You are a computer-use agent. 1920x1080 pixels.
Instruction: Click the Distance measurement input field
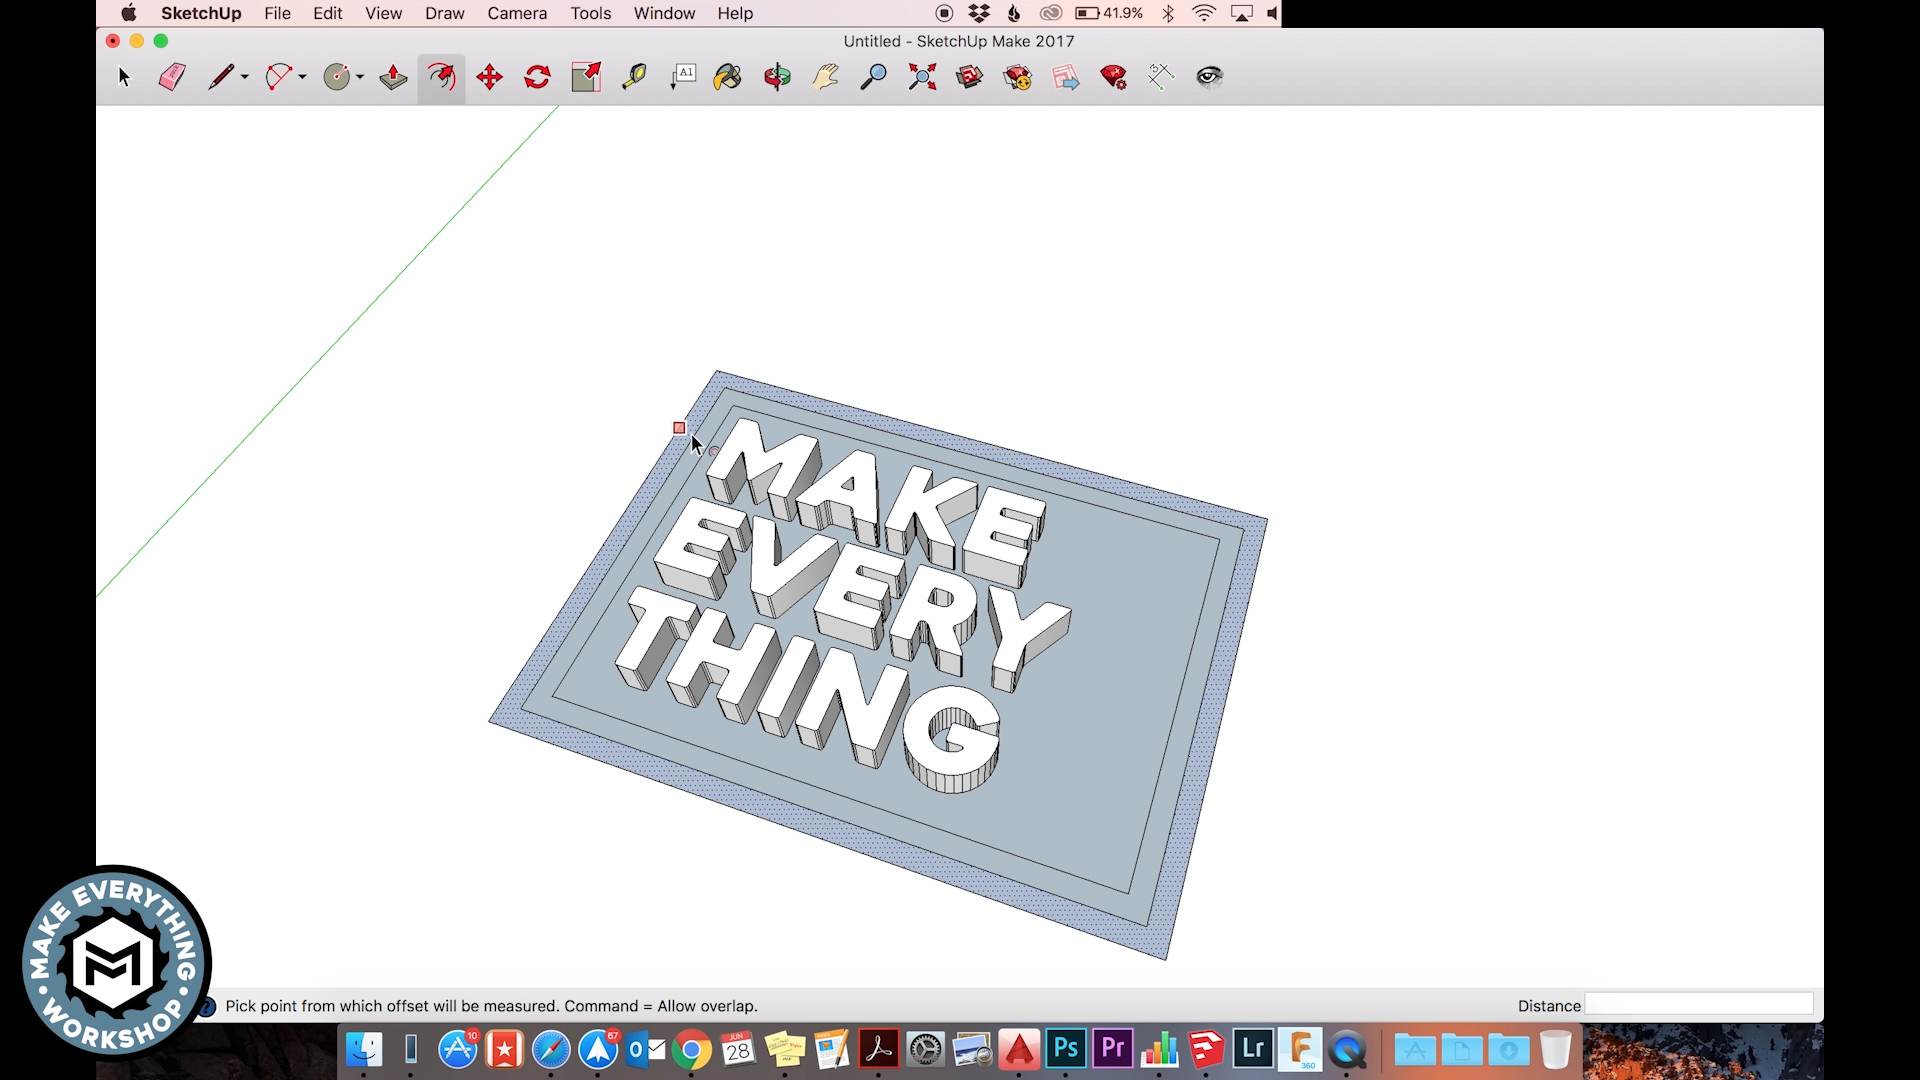pos(1698,1005)
